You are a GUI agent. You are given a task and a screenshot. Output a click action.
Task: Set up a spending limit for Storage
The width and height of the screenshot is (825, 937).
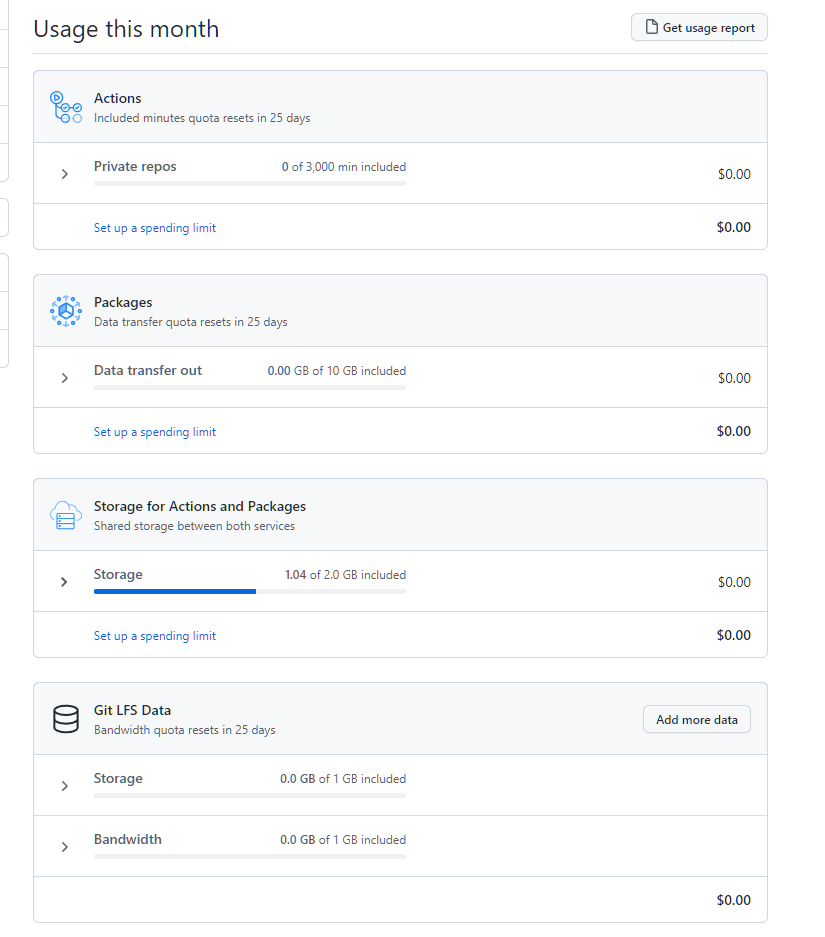pos(154,635)
